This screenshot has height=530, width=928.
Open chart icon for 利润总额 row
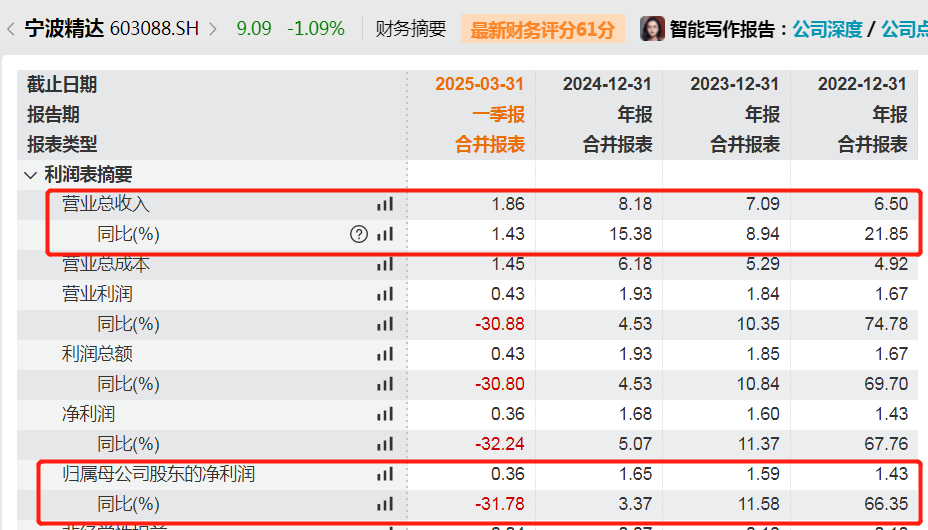(385, 354)
